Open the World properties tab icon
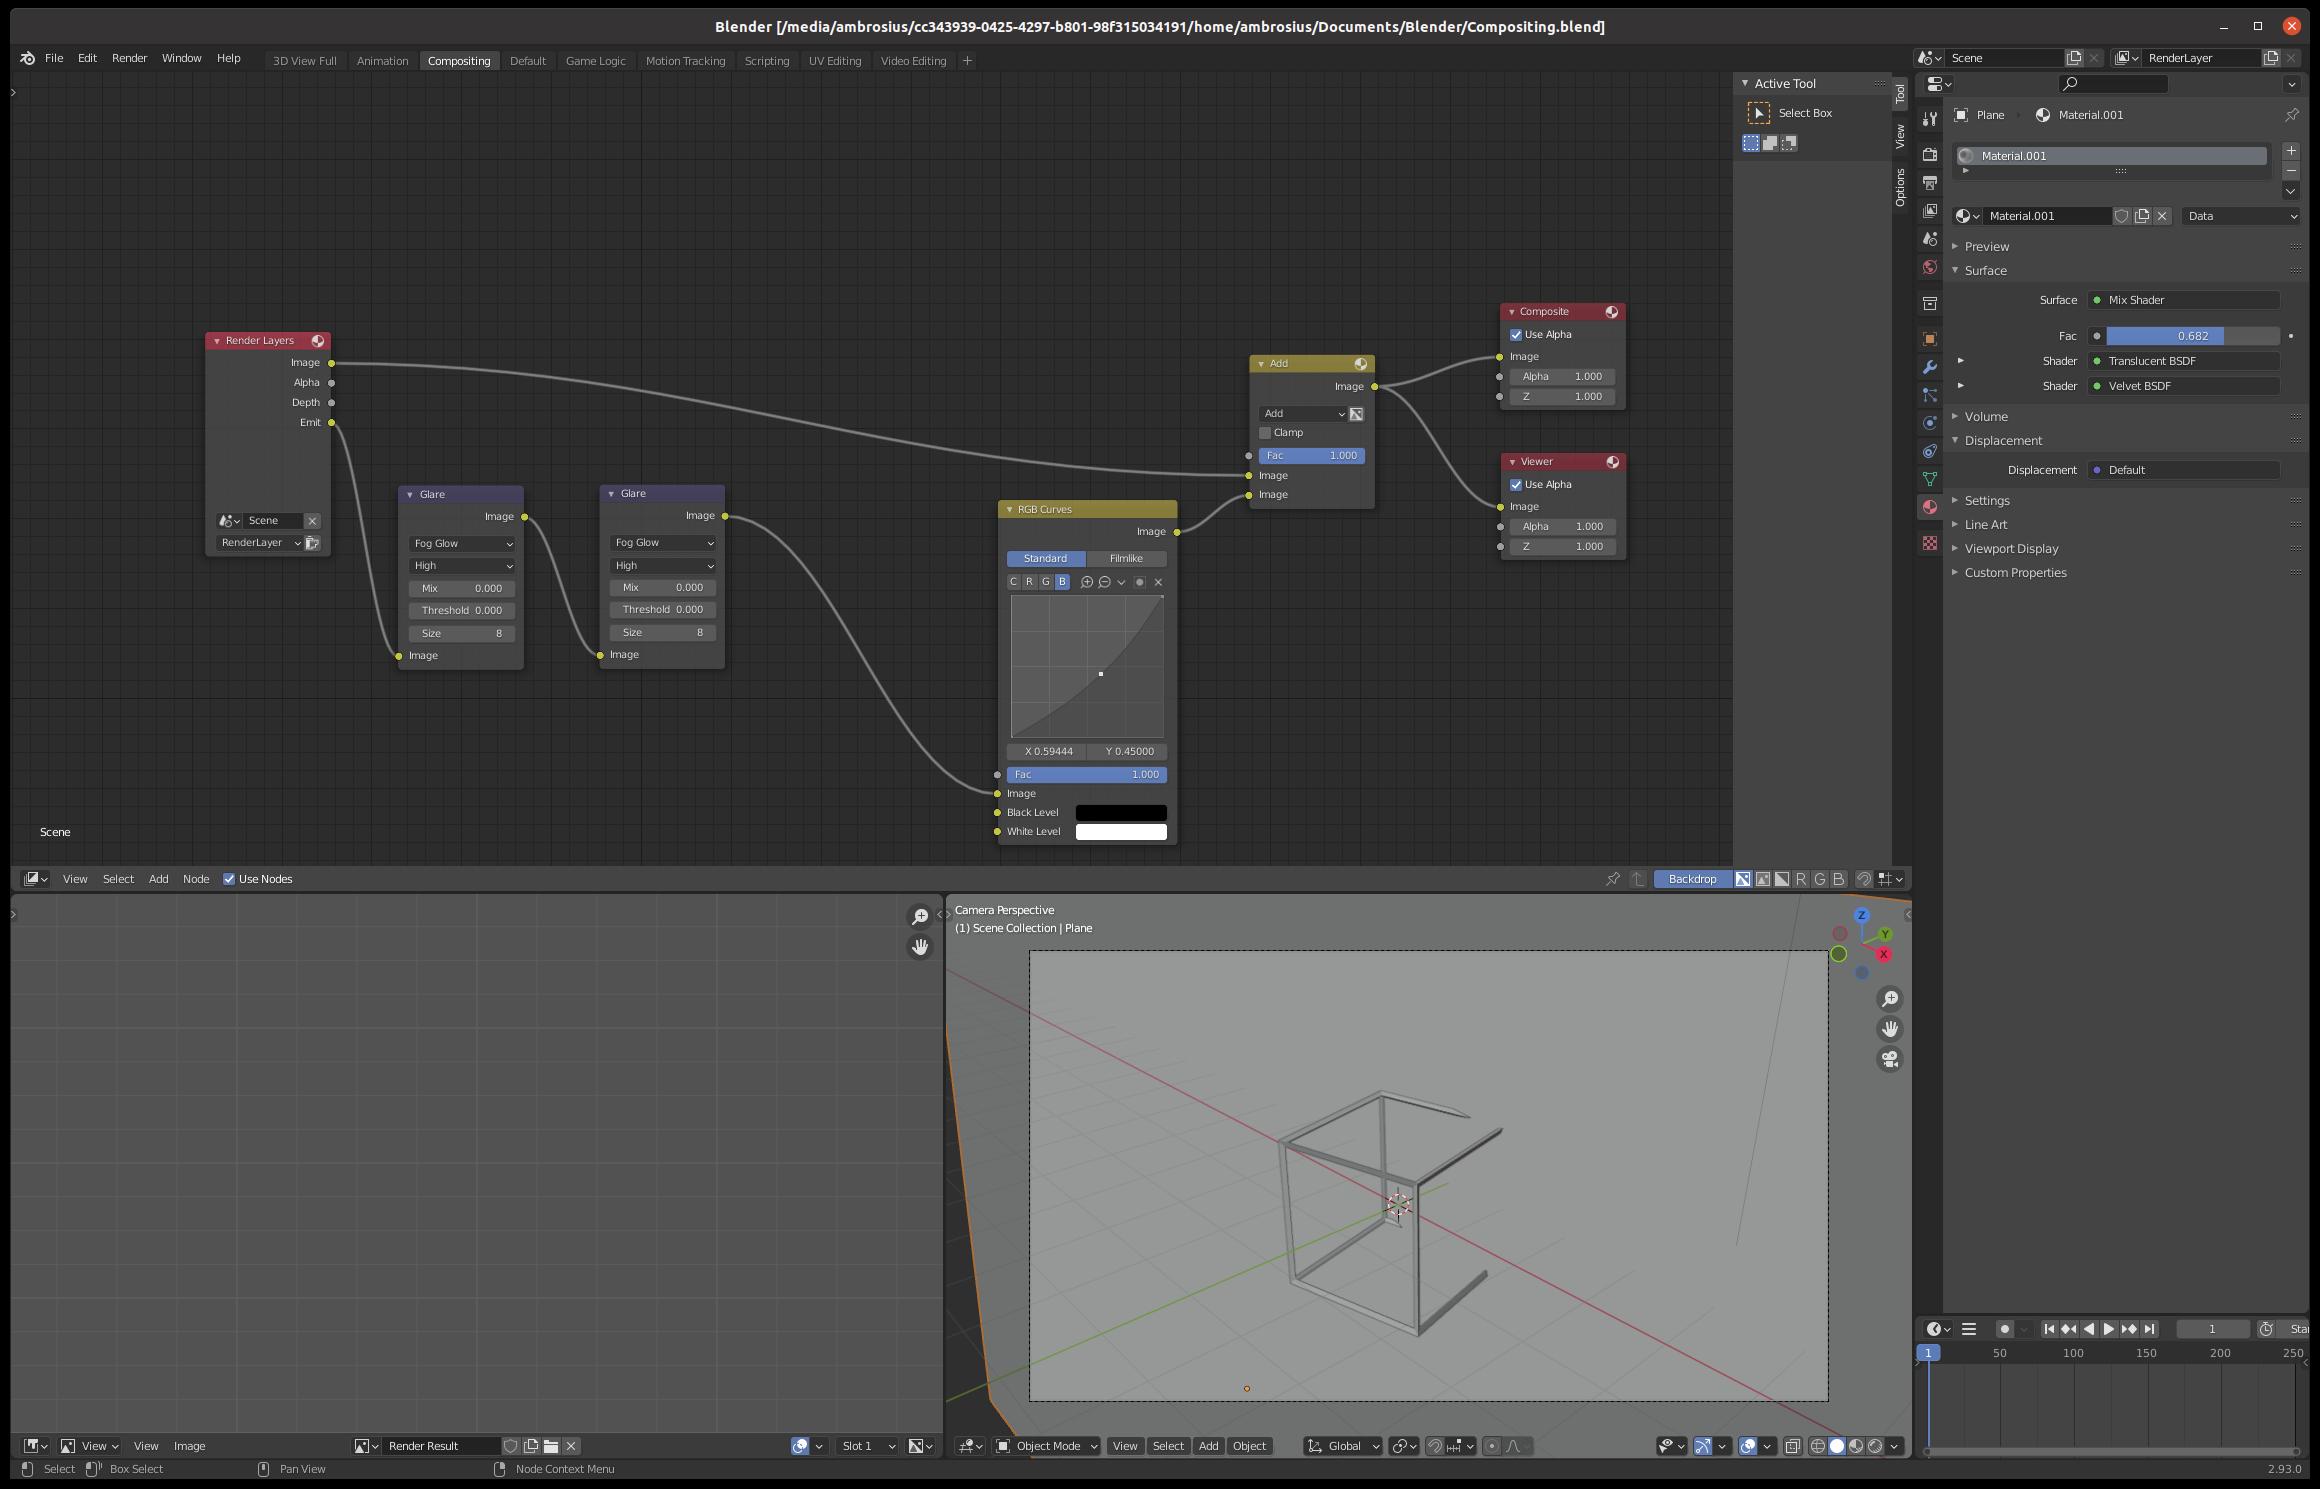This screenshot has height=1489, width=2320. click(x=1930, y=267)
